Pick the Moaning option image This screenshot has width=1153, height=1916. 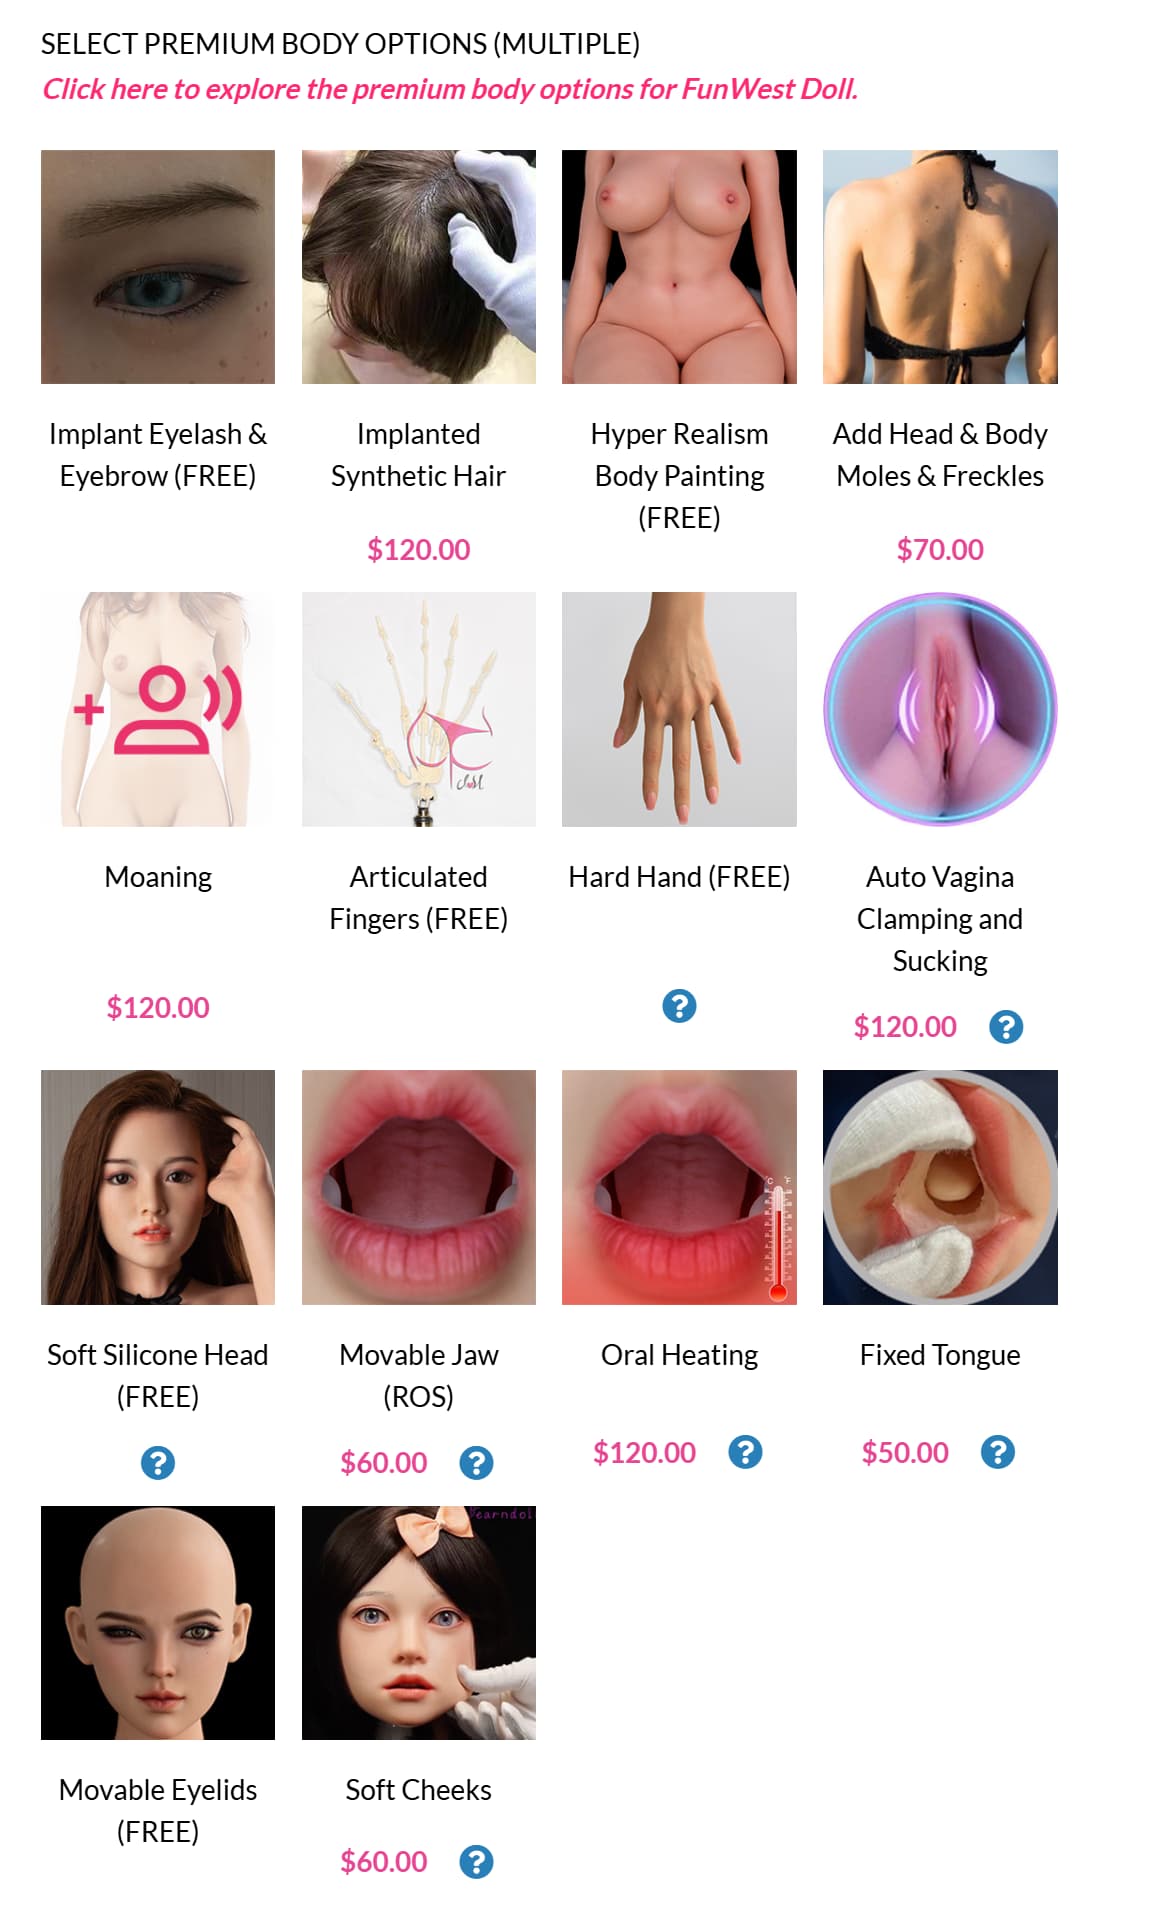point(158,709)
